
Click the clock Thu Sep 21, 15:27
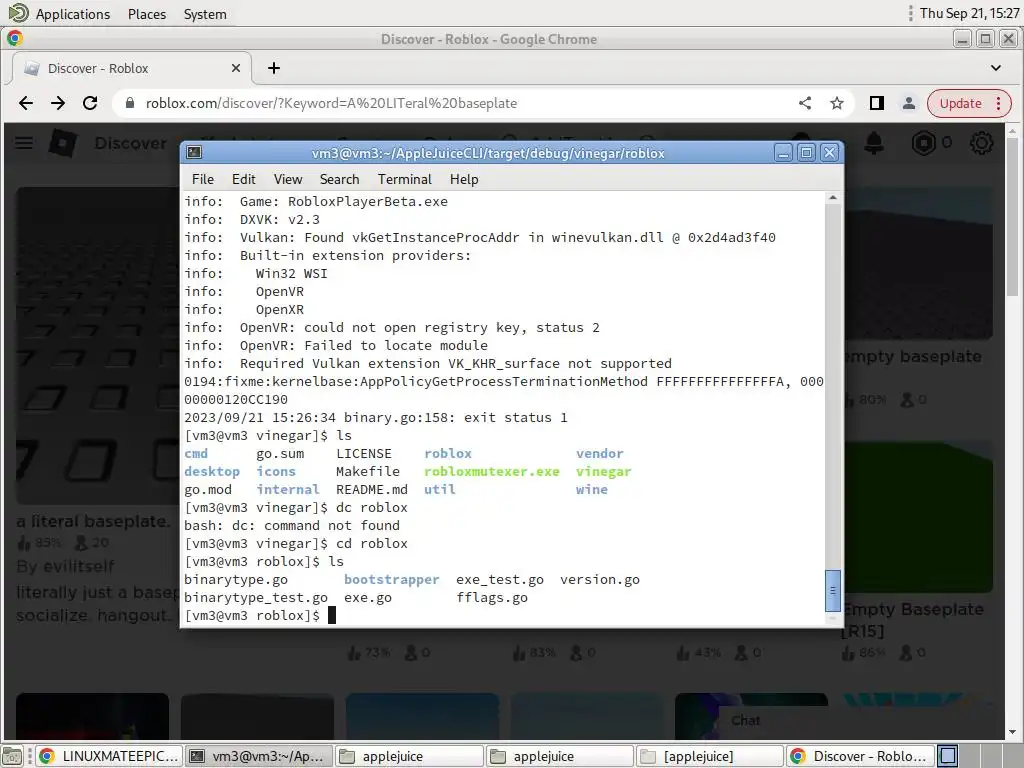tap(969, 14)
